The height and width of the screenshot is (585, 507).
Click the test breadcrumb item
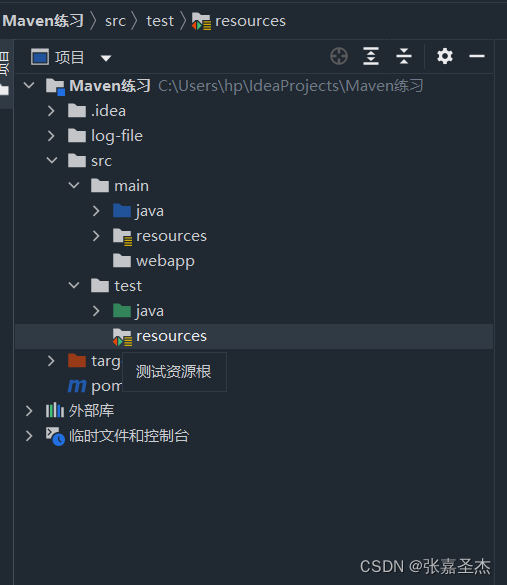(160, 21)
